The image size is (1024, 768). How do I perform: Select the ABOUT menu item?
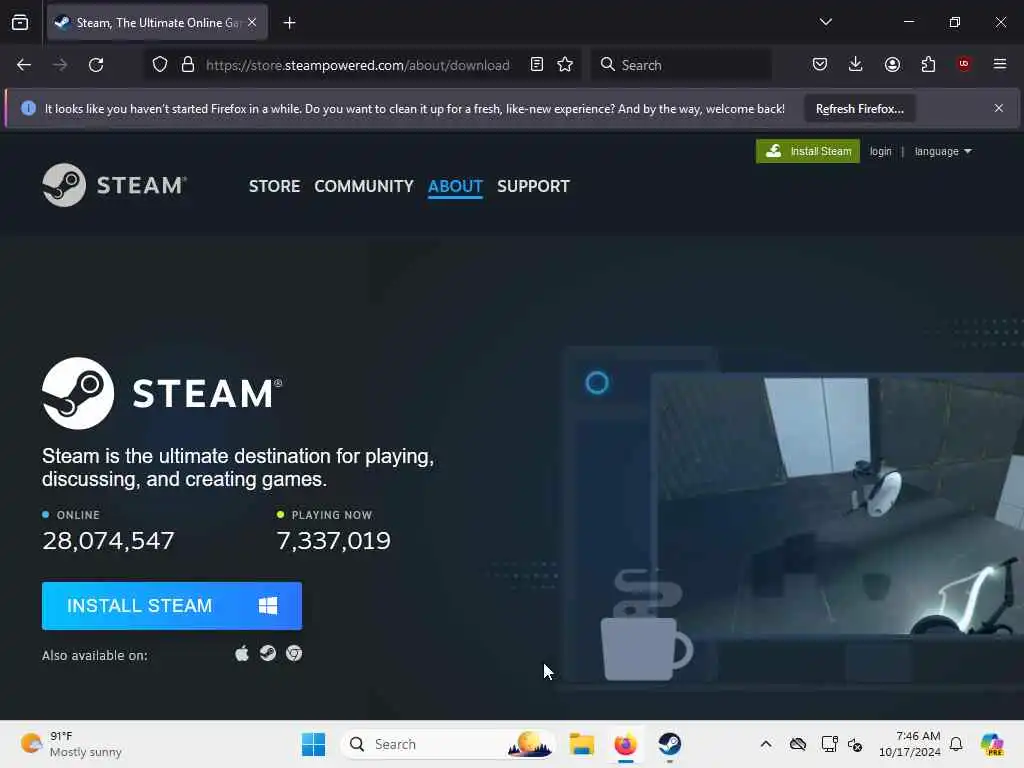tap(455, 186)
